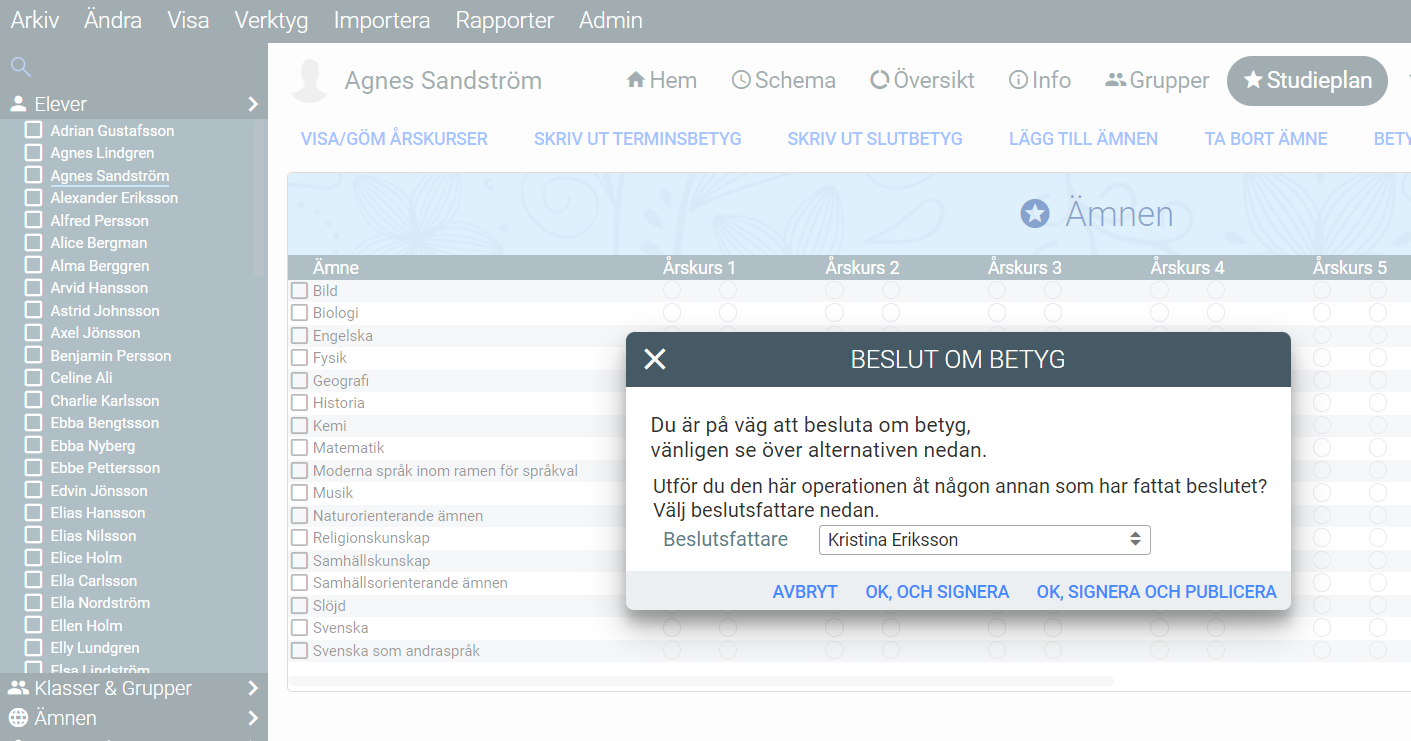Click the search magnifier icon in sidebar
1411x741 pixels.
20,67
